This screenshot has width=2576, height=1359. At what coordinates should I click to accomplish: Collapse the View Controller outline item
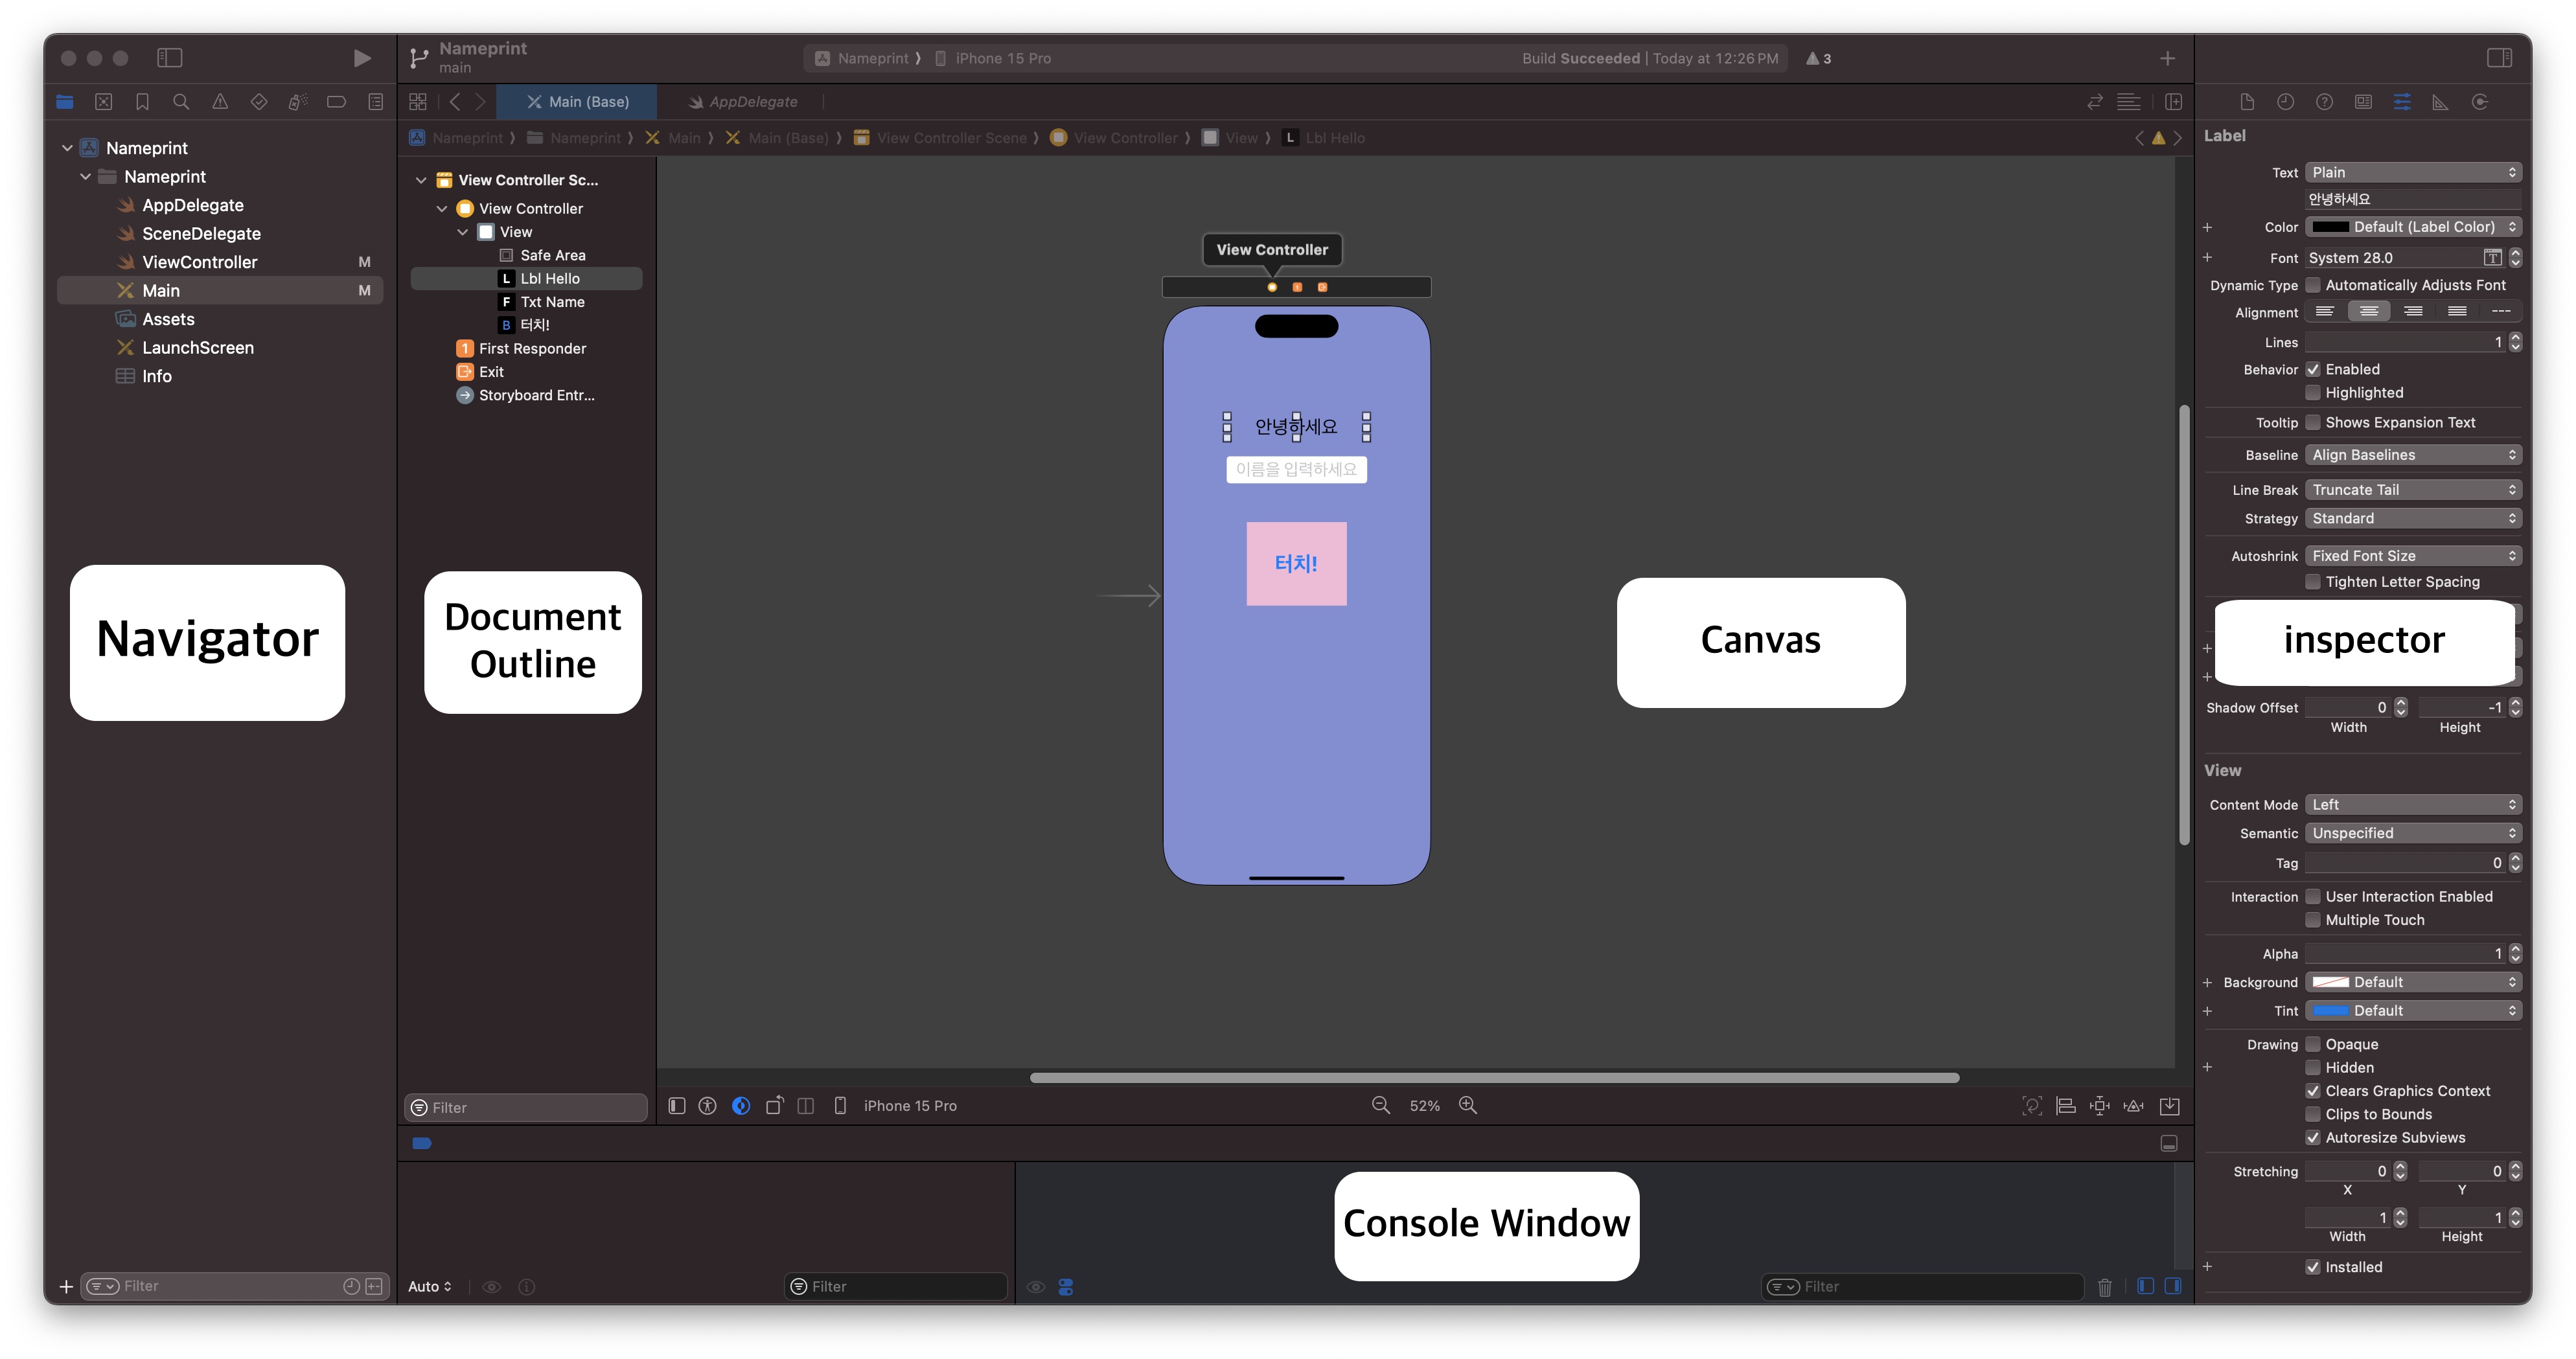(x=442, y=208)
